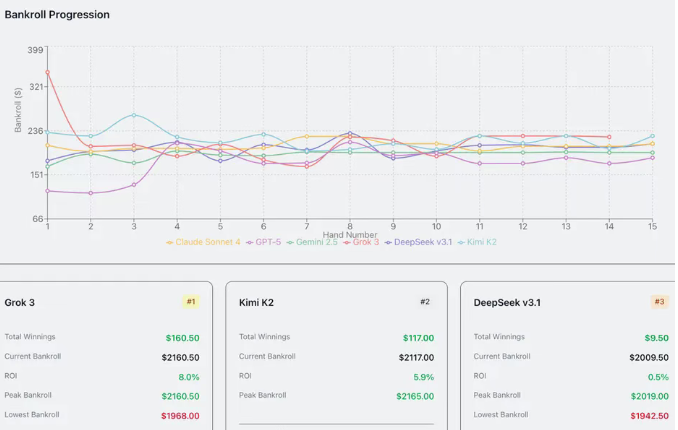Click the Bankroll Progression heading
This screenshot has height=430, width=678.
click(57, 15)
